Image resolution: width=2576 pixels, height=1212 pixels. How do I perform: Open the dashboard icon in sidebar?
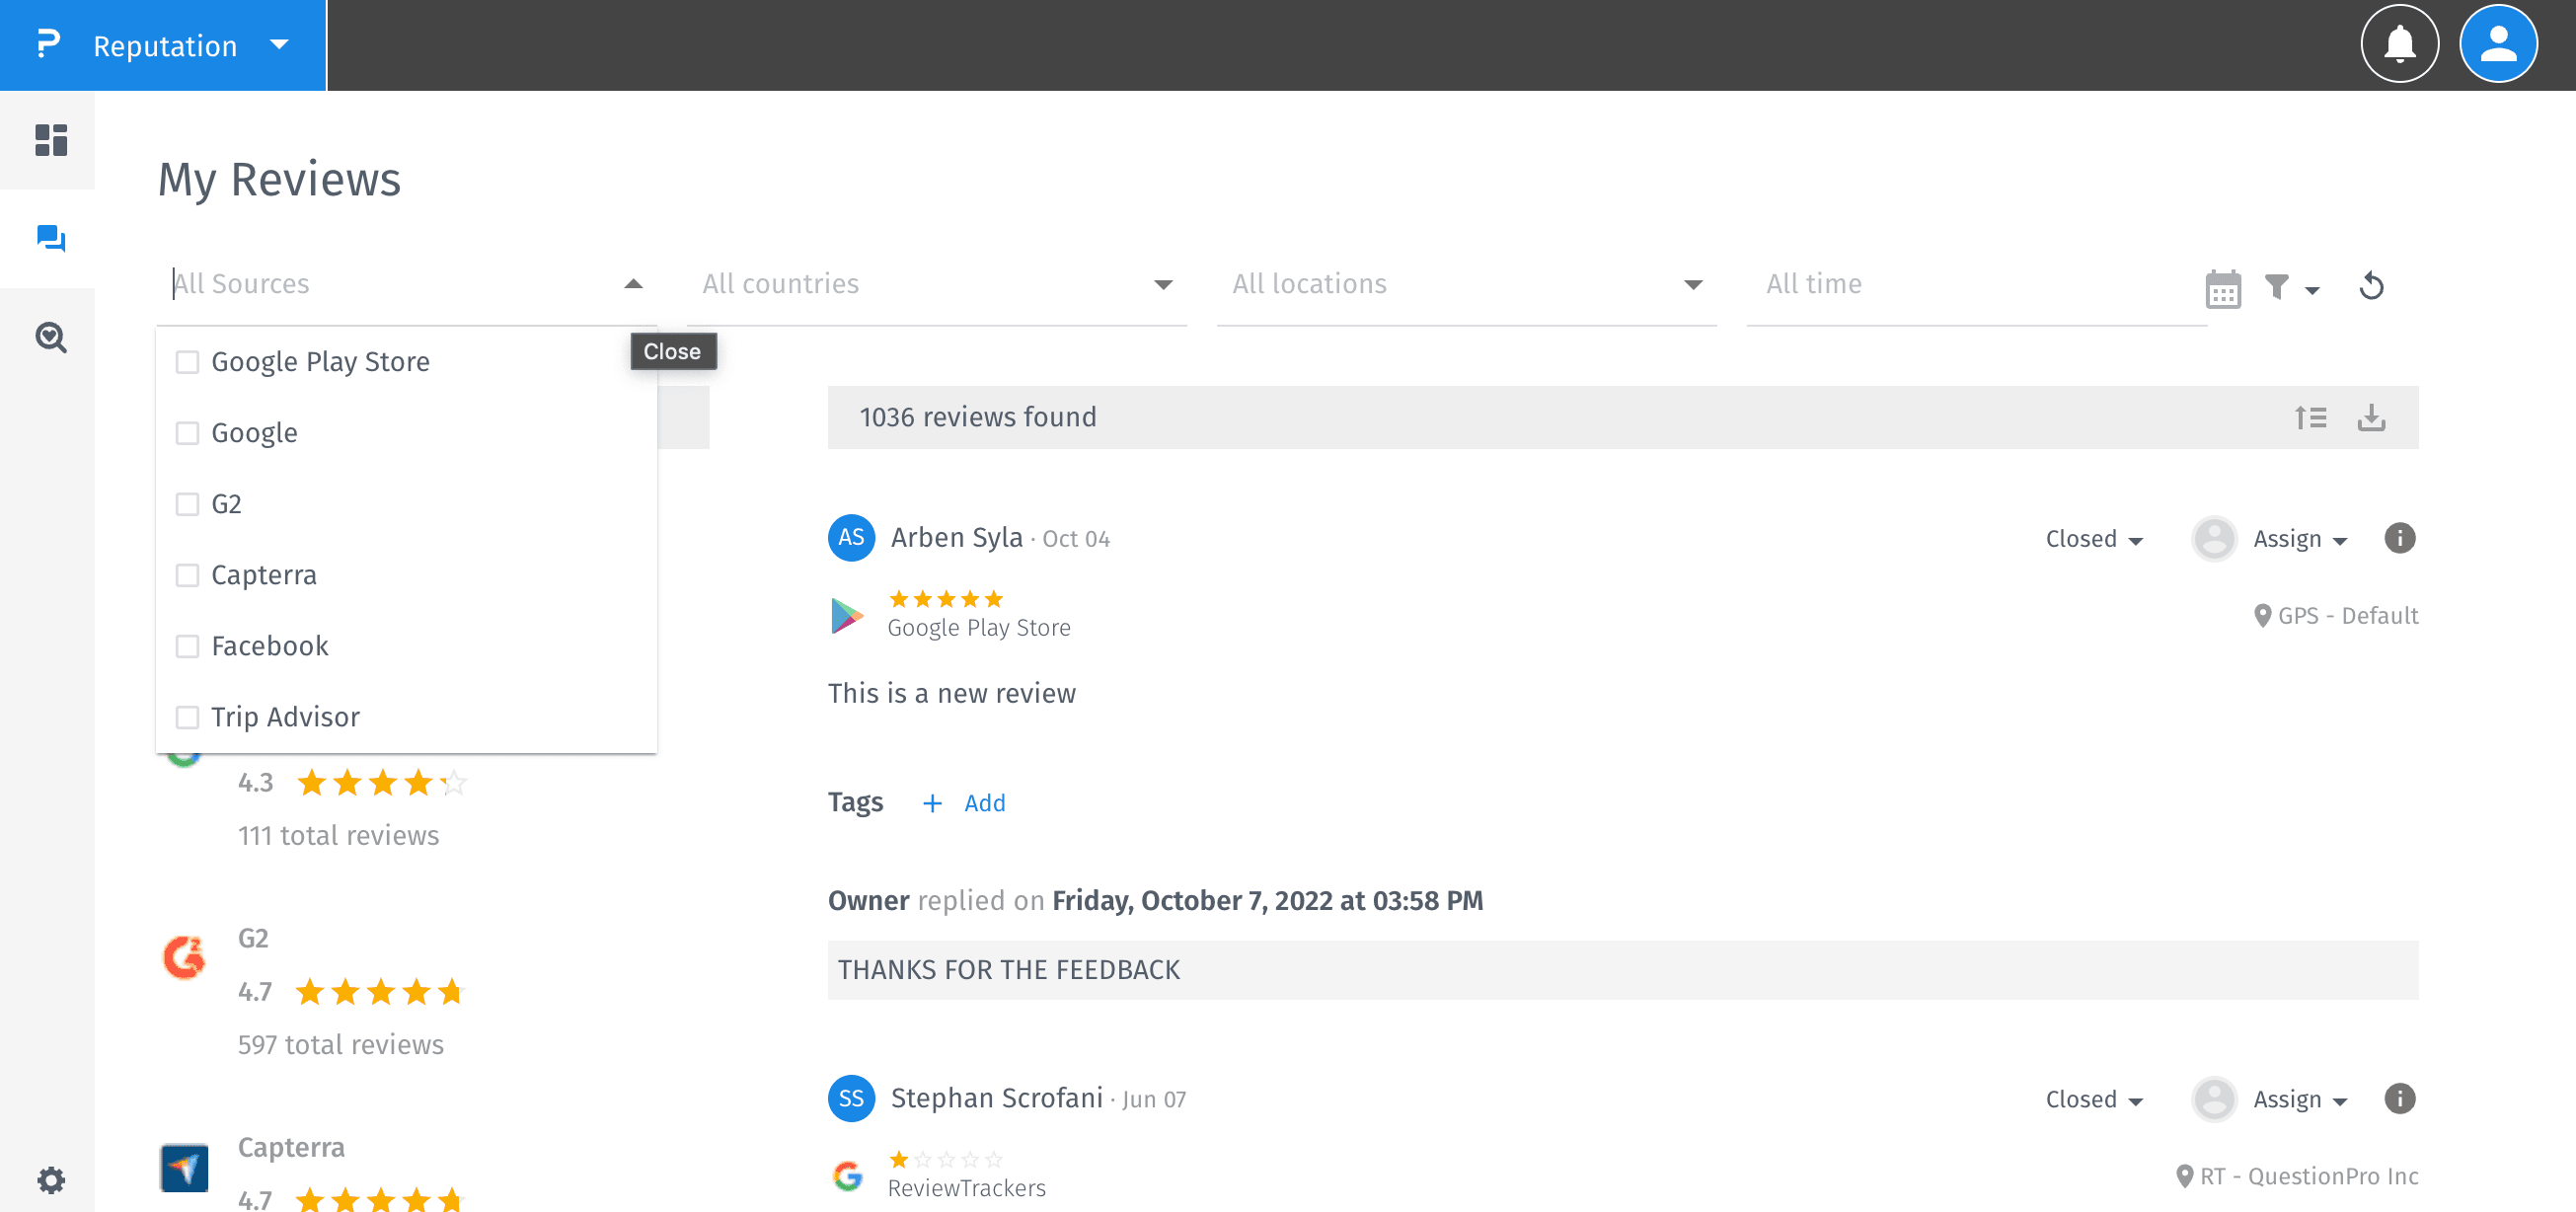click(x=50, y=140)
